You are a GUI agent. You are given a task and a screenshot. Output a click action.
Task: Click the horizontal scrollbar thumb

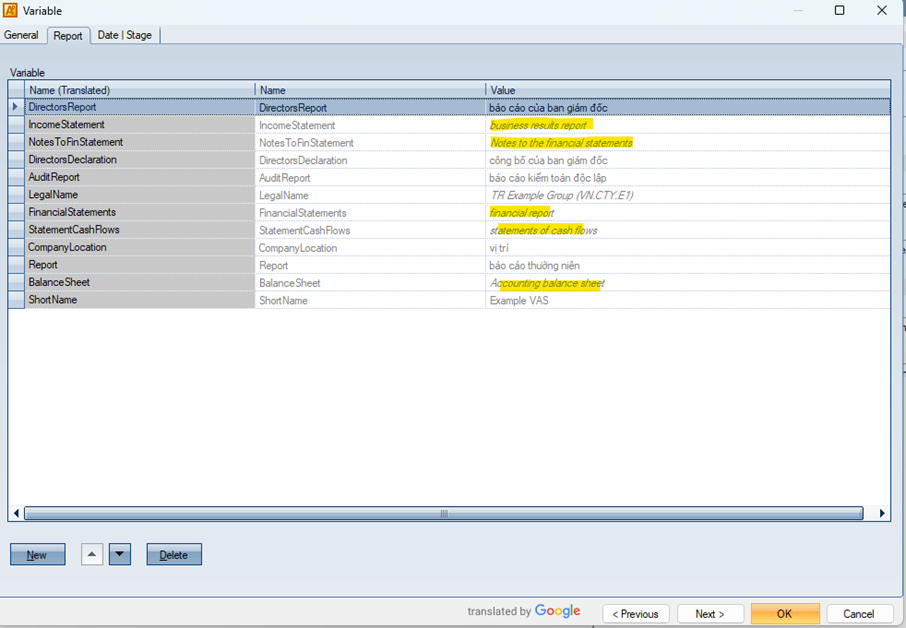coord(444,513)
